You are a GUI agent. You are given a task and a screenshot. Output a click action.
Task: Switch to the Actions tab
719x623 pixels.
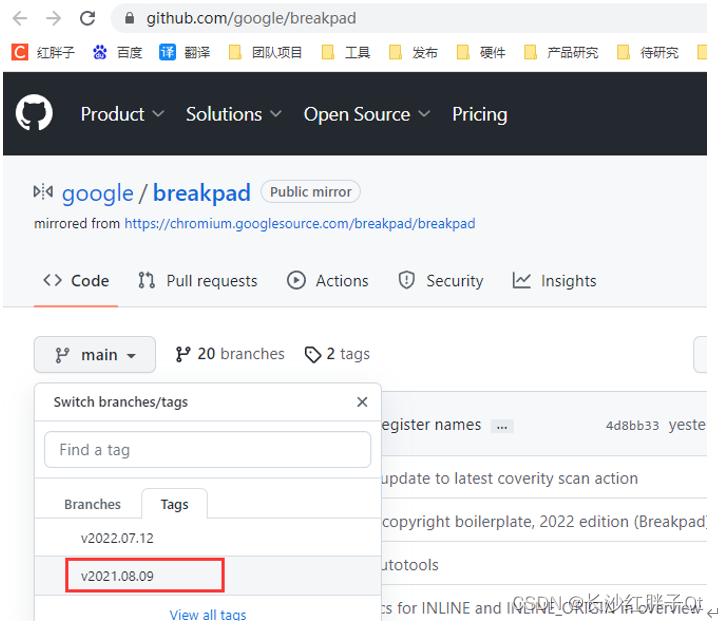tap(328, 281)
